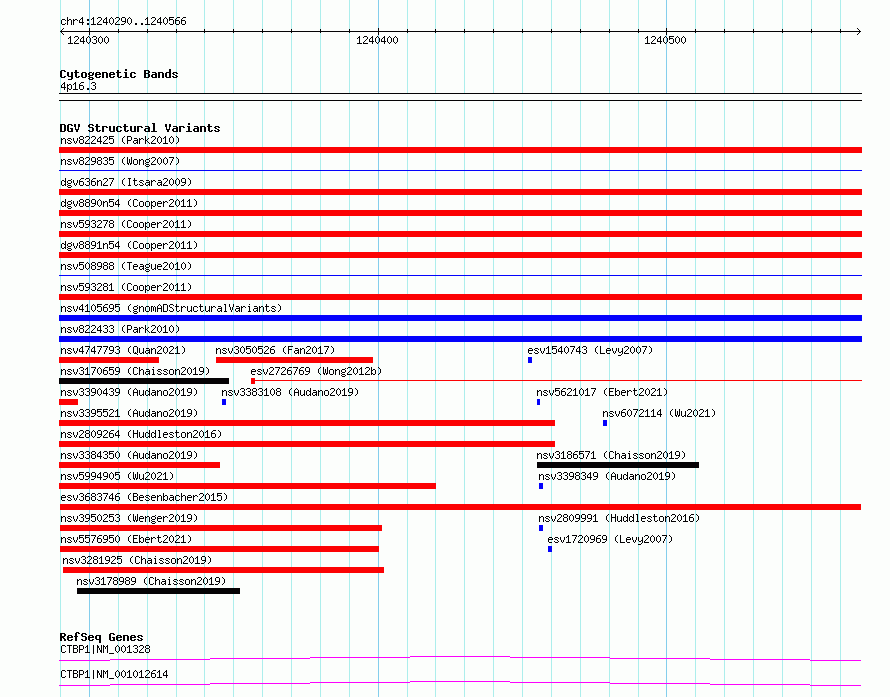This screenshot has width=890, height=697.
Task: Click the 1240500 ruler position label
Action: [x=665, y=40]
